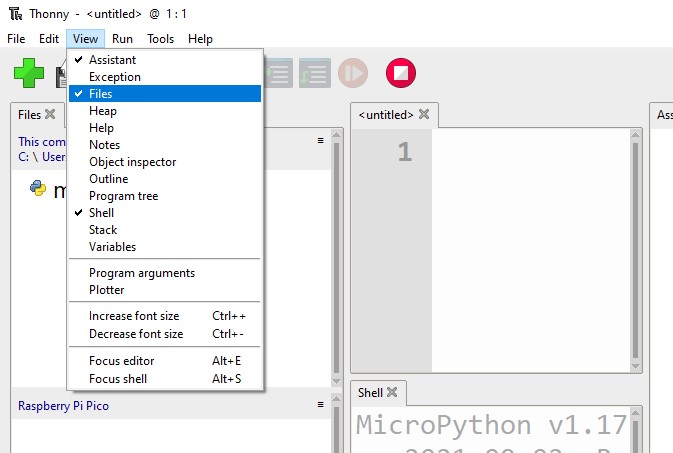Screen dimensions: 673x453
Task: Close the <untitled> editor tab
Action: pos(424,114)
